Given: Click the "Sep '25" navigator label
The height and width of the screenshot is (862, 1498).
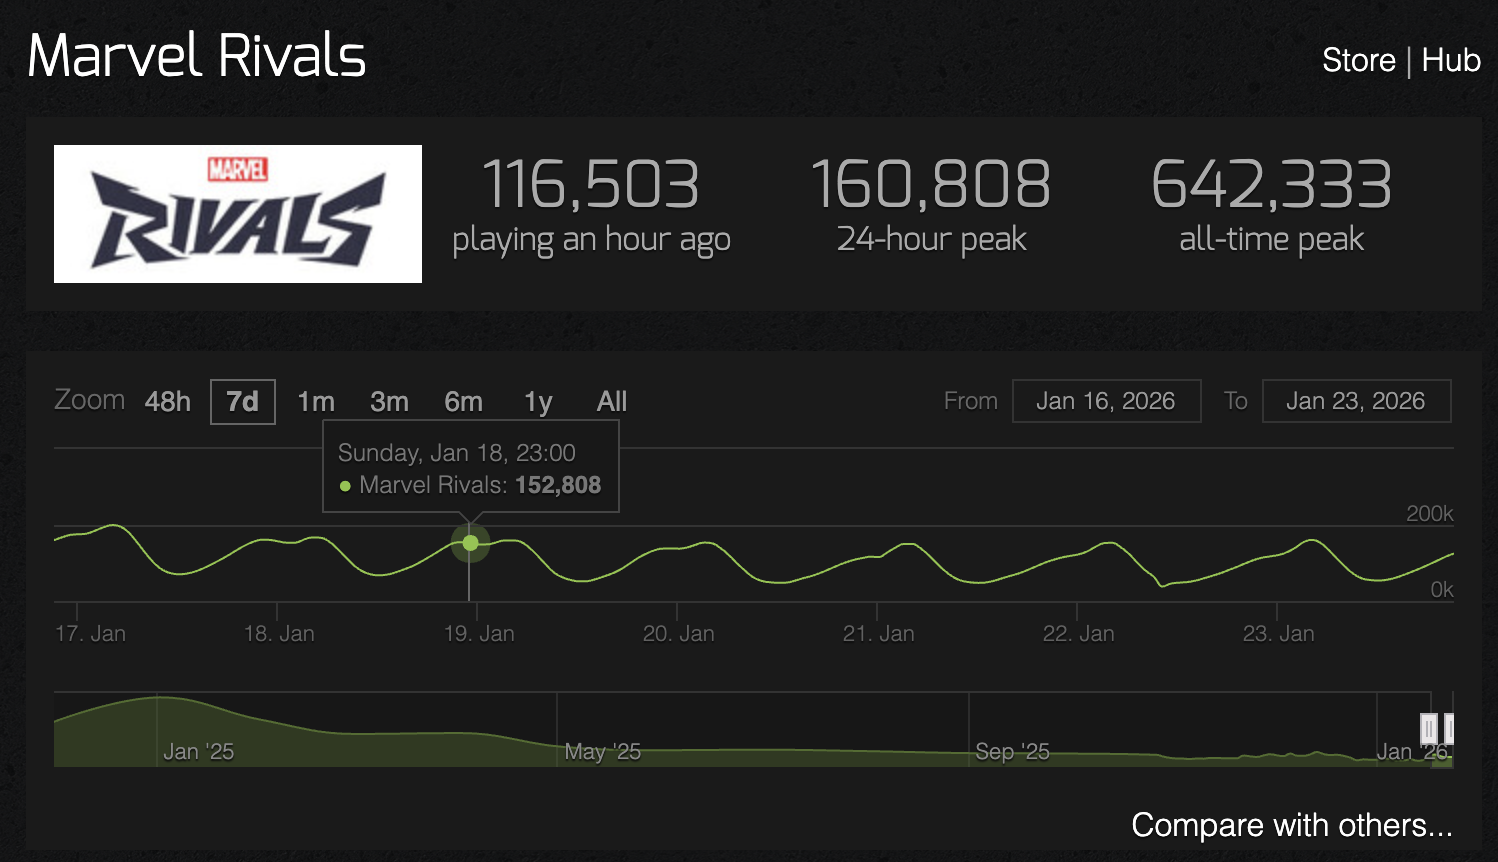Looking at the screenshot, I should click(x=1013, y=752).
